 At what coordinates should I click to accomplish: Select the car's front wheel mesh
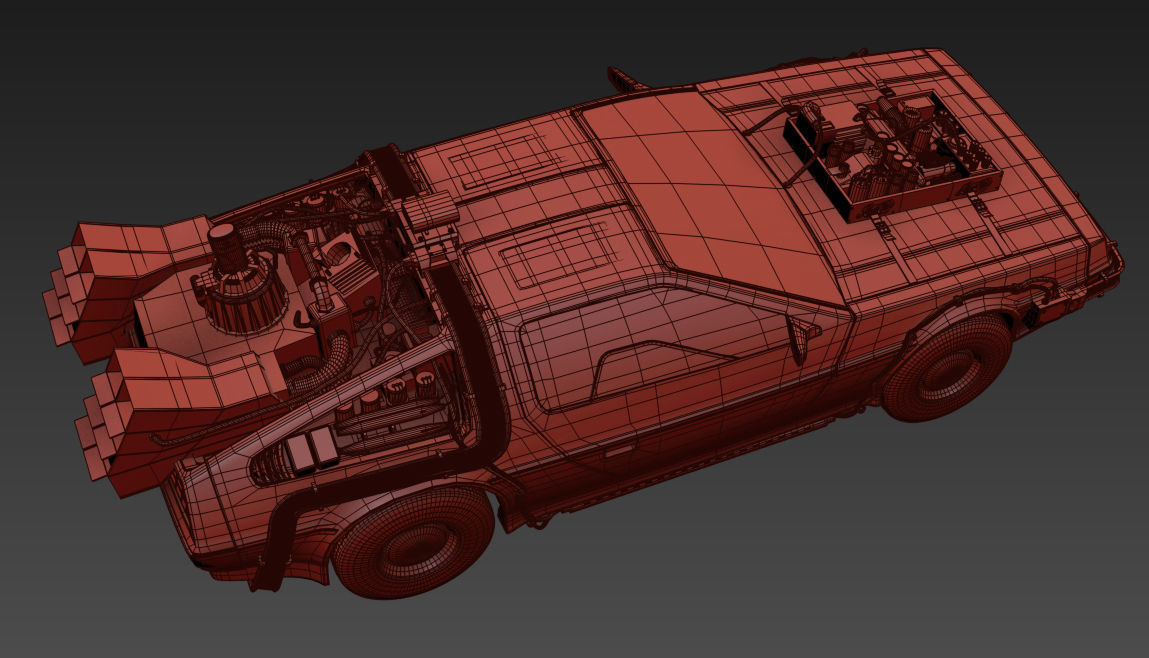947,369
